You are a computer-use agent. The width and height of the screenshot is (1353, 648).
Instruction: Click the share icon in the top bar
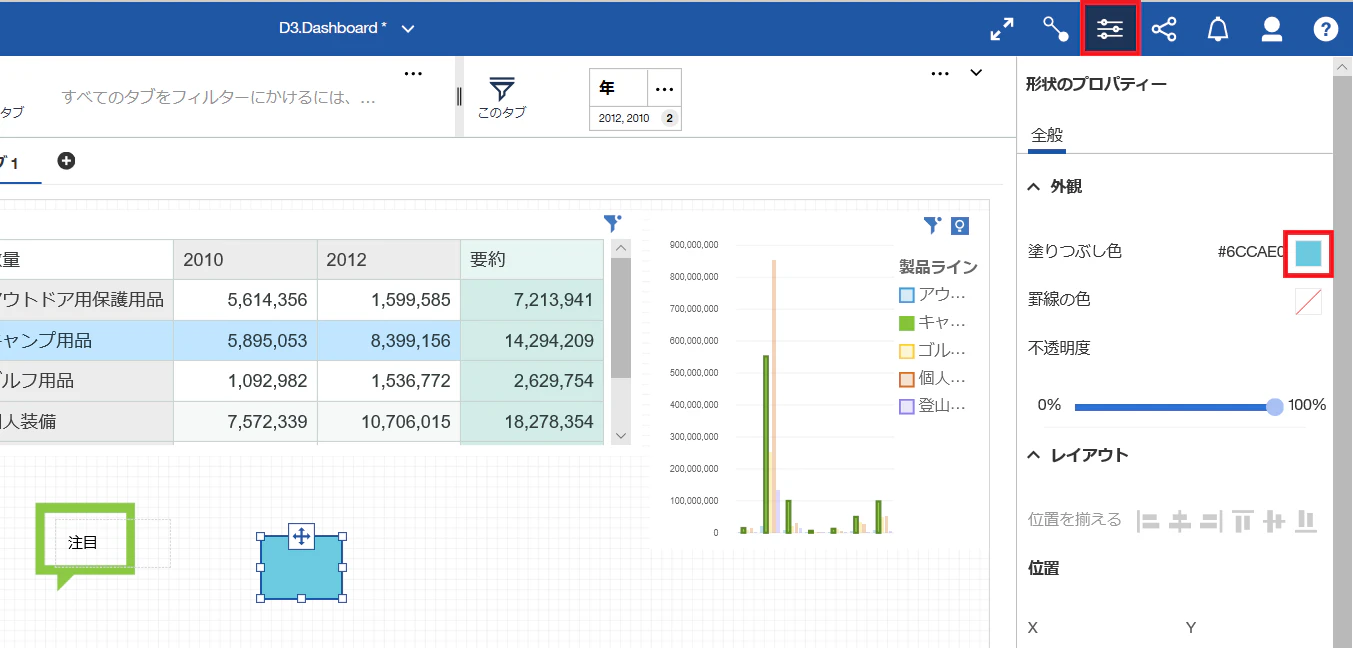(1164, 29)
